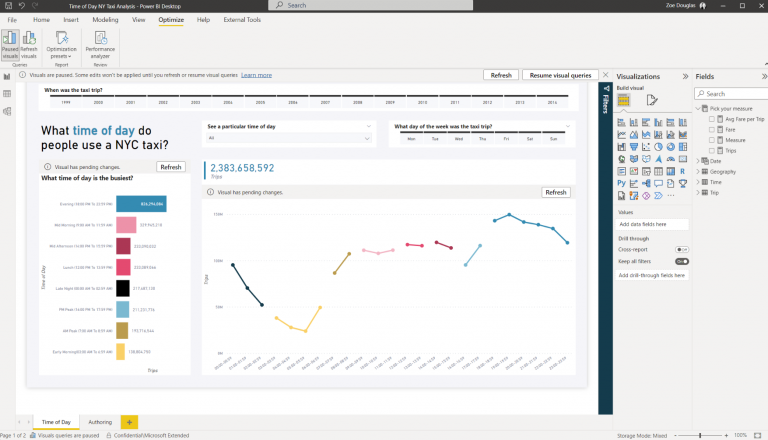This screenshot has height=440, width=768.
Task: Check the Measure field checkbox
Action: click(712, 140)
